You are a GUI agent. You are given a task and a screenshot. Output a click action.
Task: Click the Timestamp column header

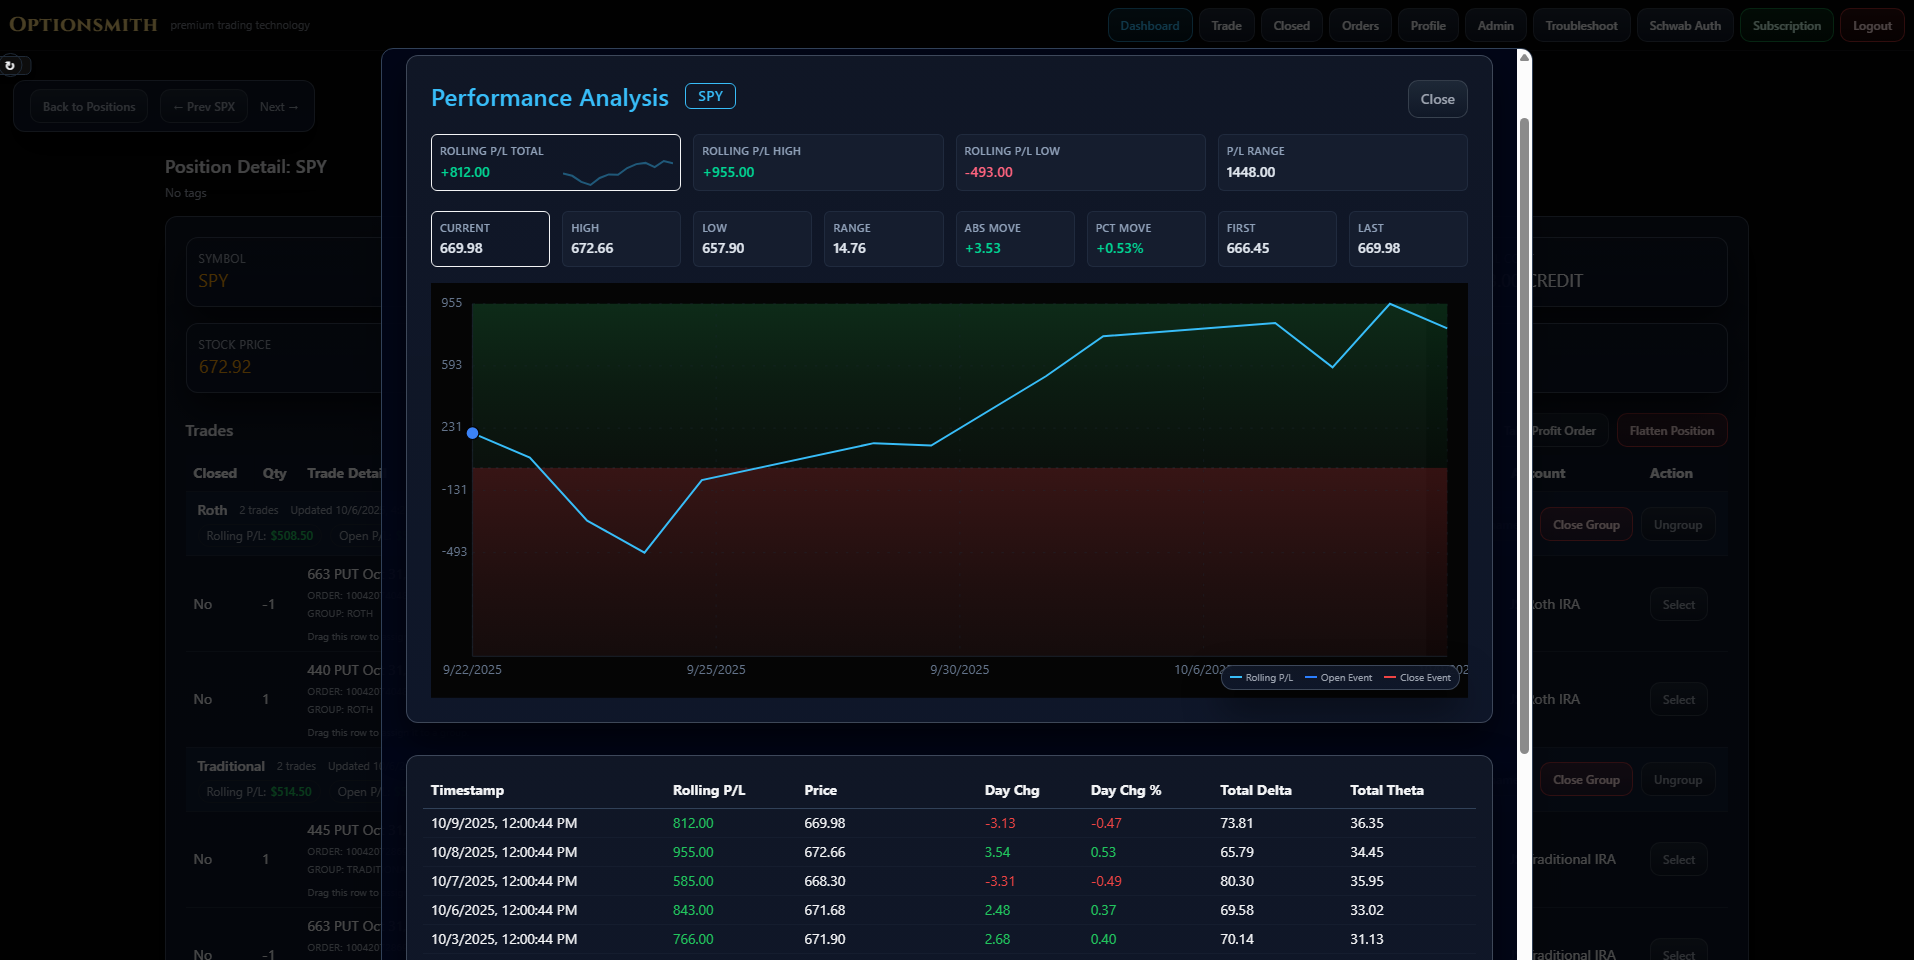pyautogui.click(x=467, y=790)
